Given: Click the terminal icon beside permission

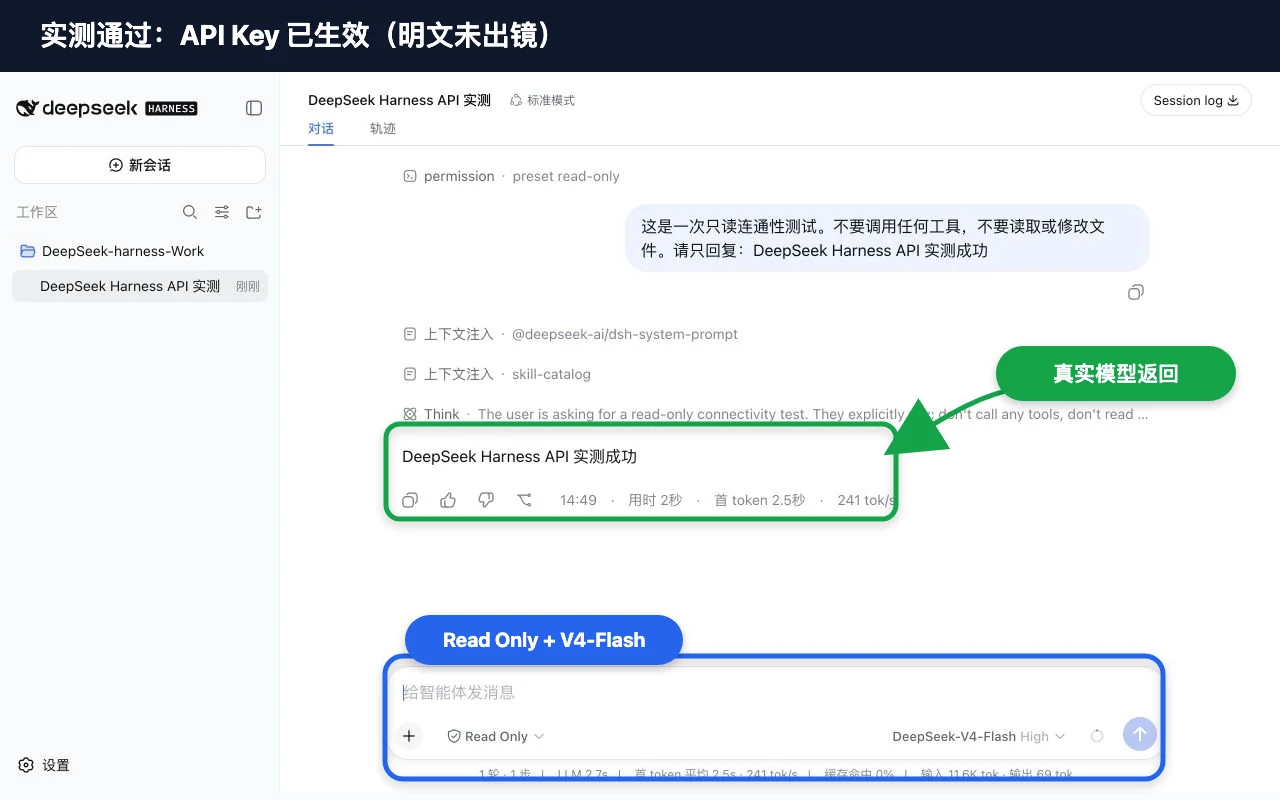Looking at the screenshot, I should 409,176.
